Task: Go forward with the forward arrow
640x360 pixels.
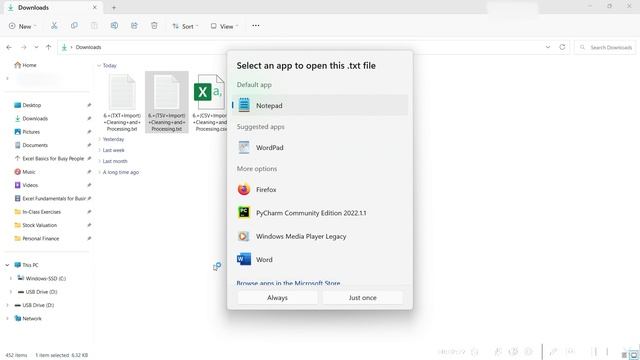Action: coord(24,47)
